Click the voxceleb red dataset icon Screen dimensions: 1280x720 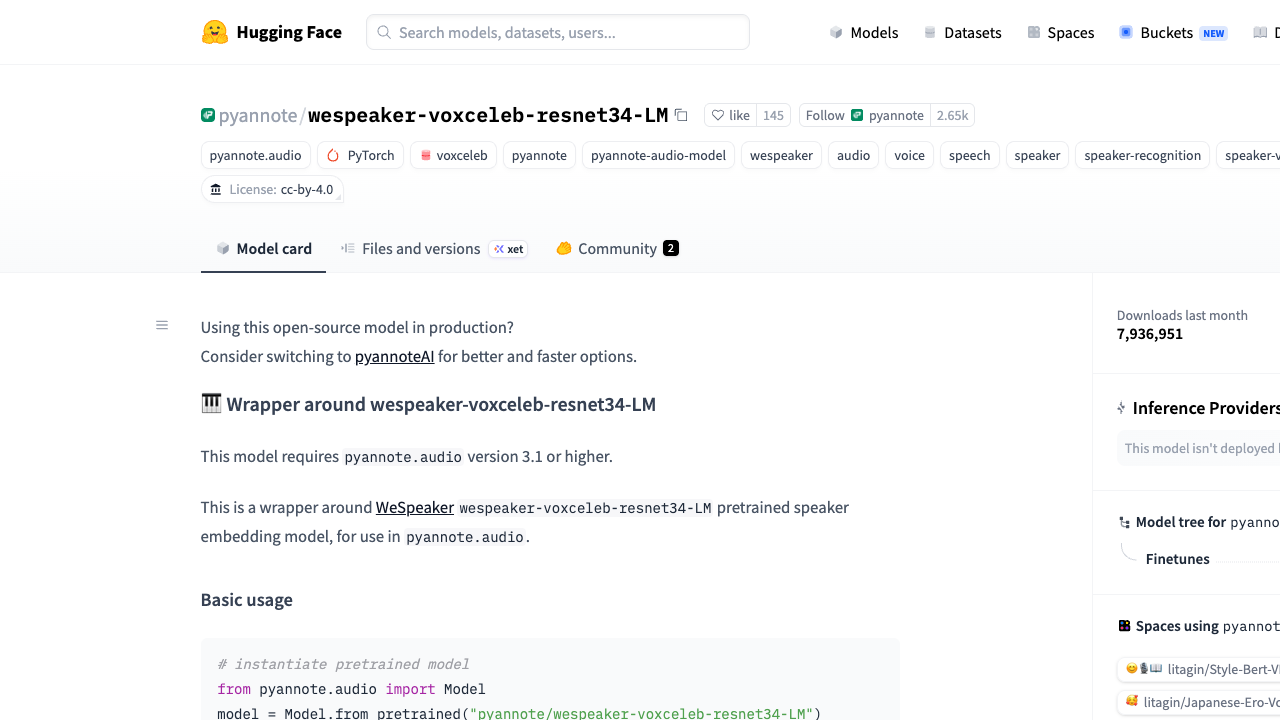(x=426, y=155)
